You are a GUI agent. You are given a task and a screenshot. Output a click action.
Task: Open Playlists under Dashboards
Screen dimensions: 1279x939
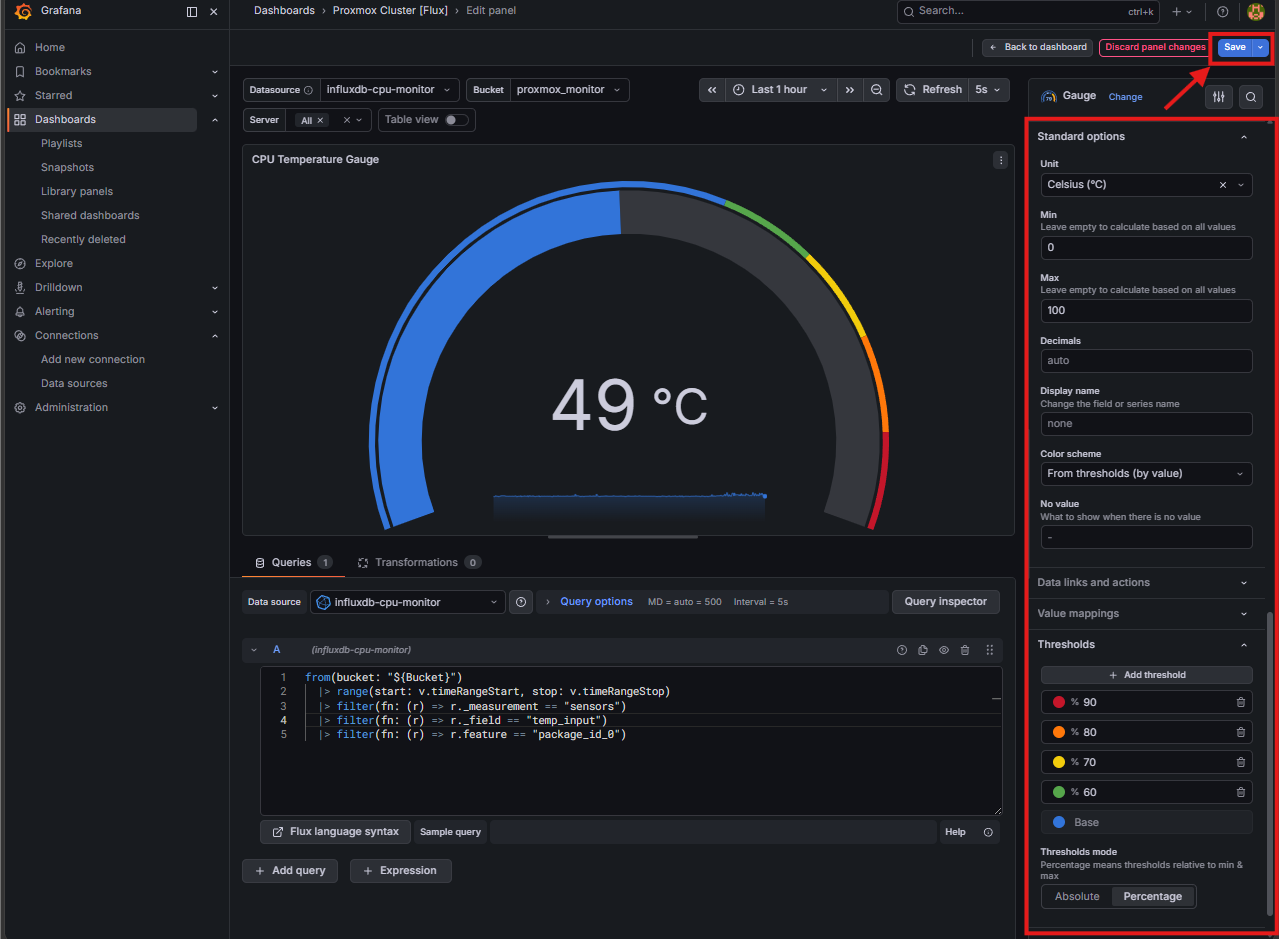[x=61, y=143]
